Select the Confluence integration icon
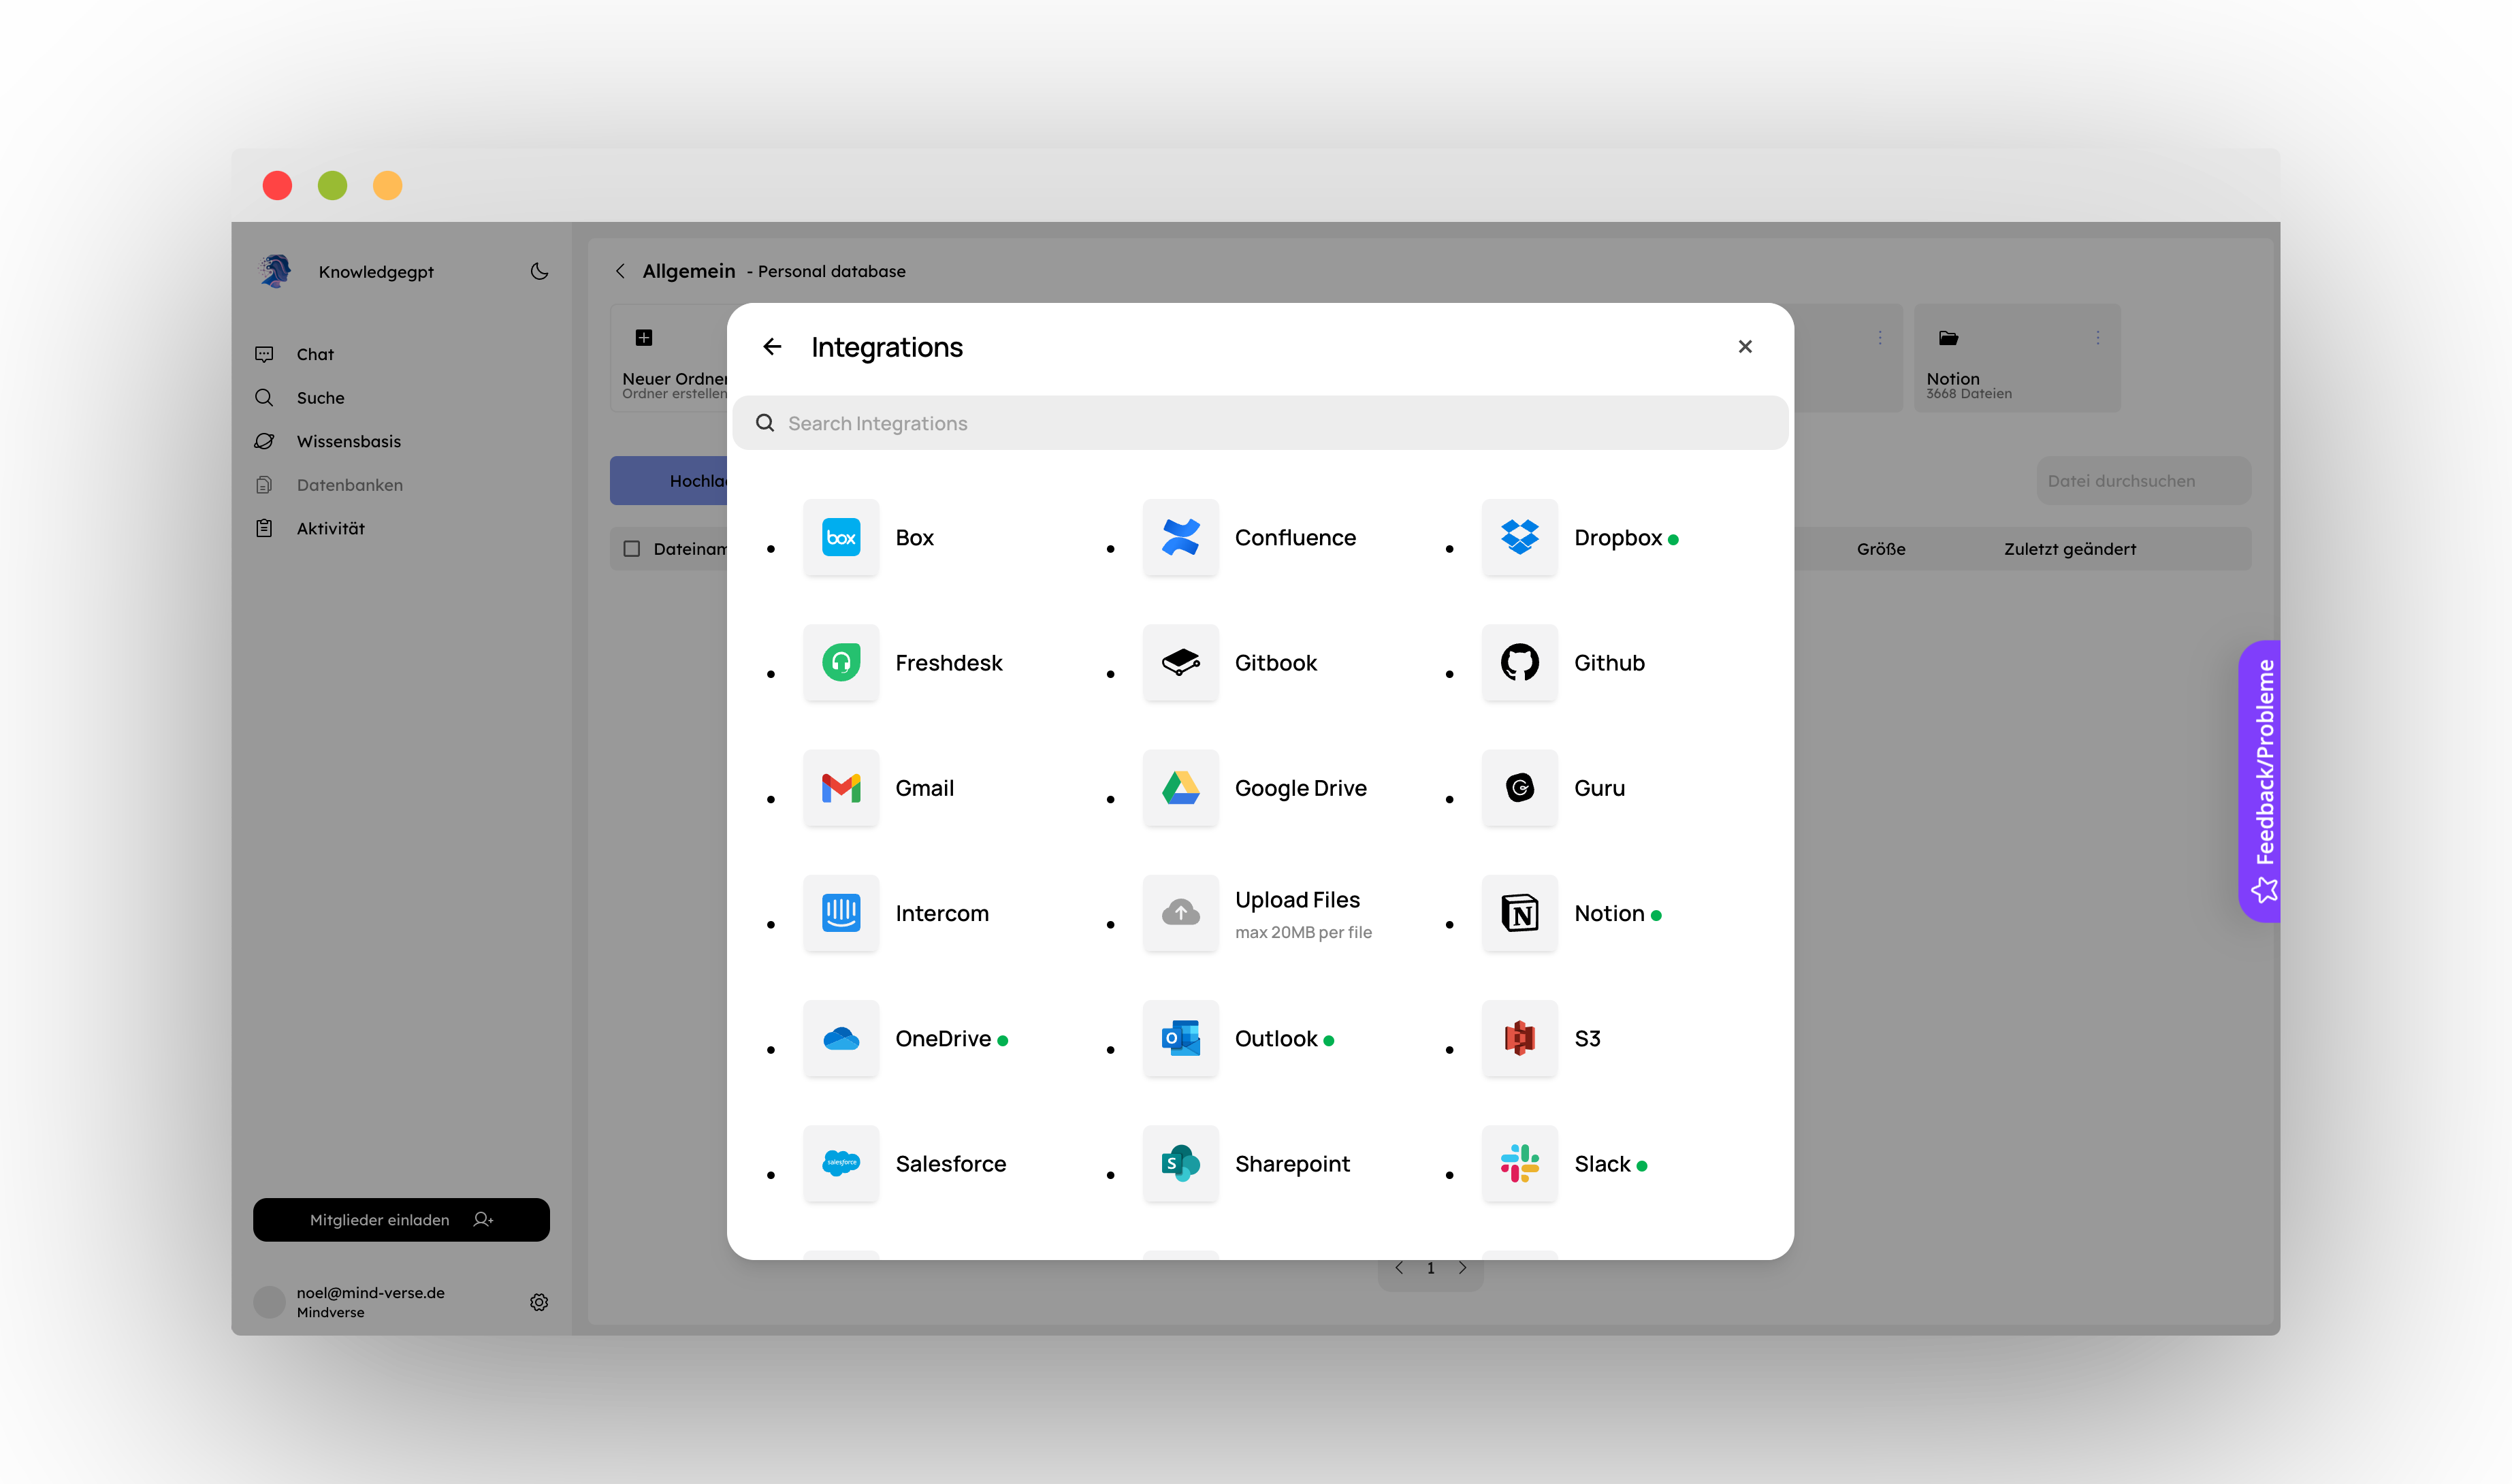 pos(1180,537)
